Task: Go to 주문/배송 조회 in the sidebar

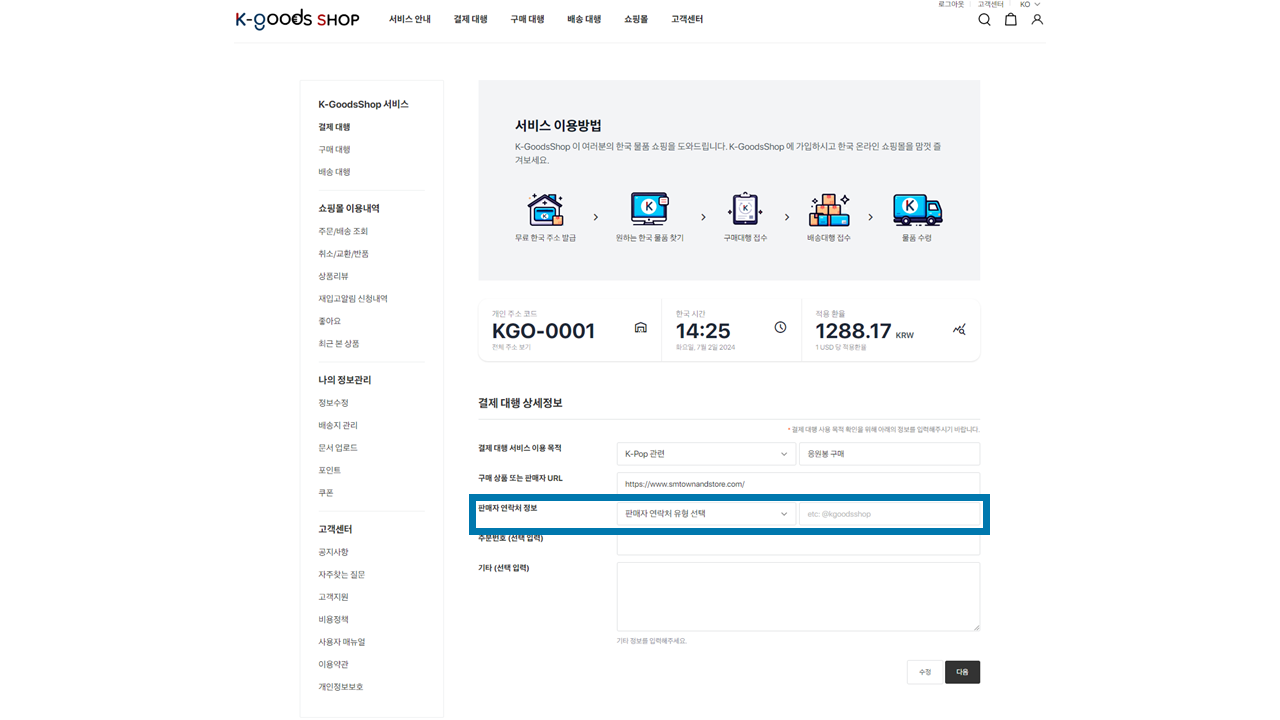Action: click(343, 231)
